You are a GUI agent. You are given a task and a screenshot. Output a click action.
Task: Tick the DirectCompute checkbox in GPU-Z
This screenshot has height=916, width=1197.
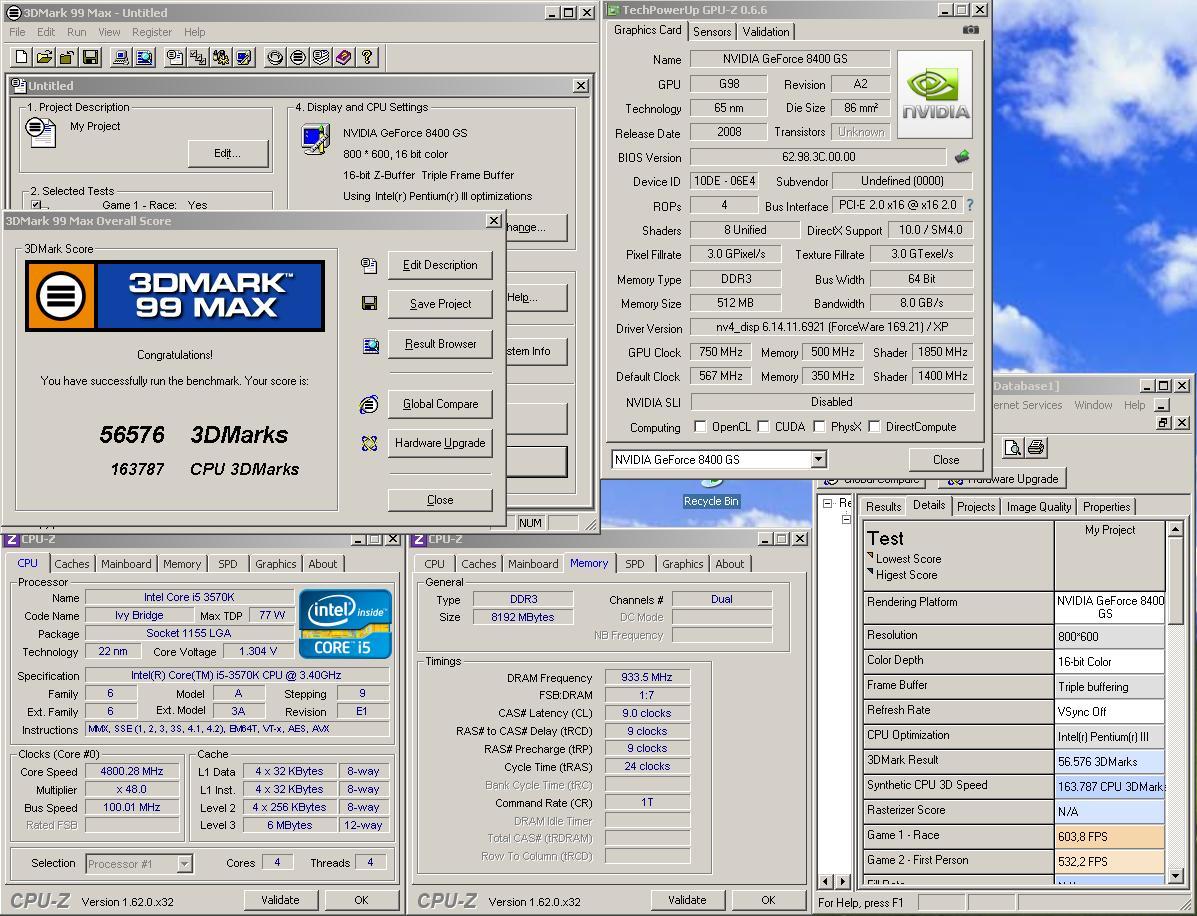tap(874, 427)
